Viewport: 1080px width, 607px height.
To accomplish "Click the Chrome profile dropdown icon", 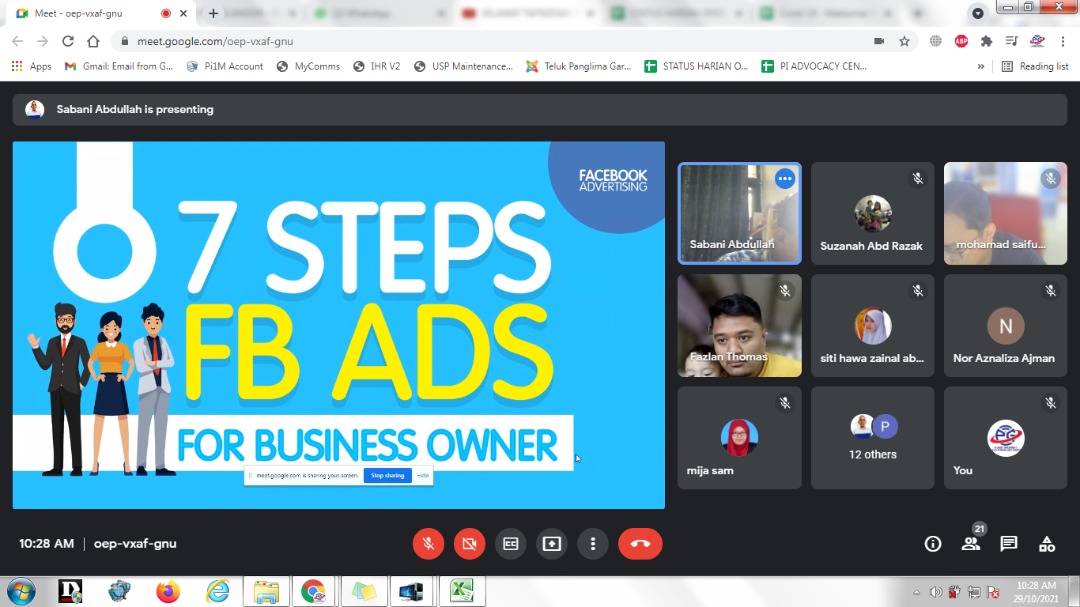I will coord(977,13).
